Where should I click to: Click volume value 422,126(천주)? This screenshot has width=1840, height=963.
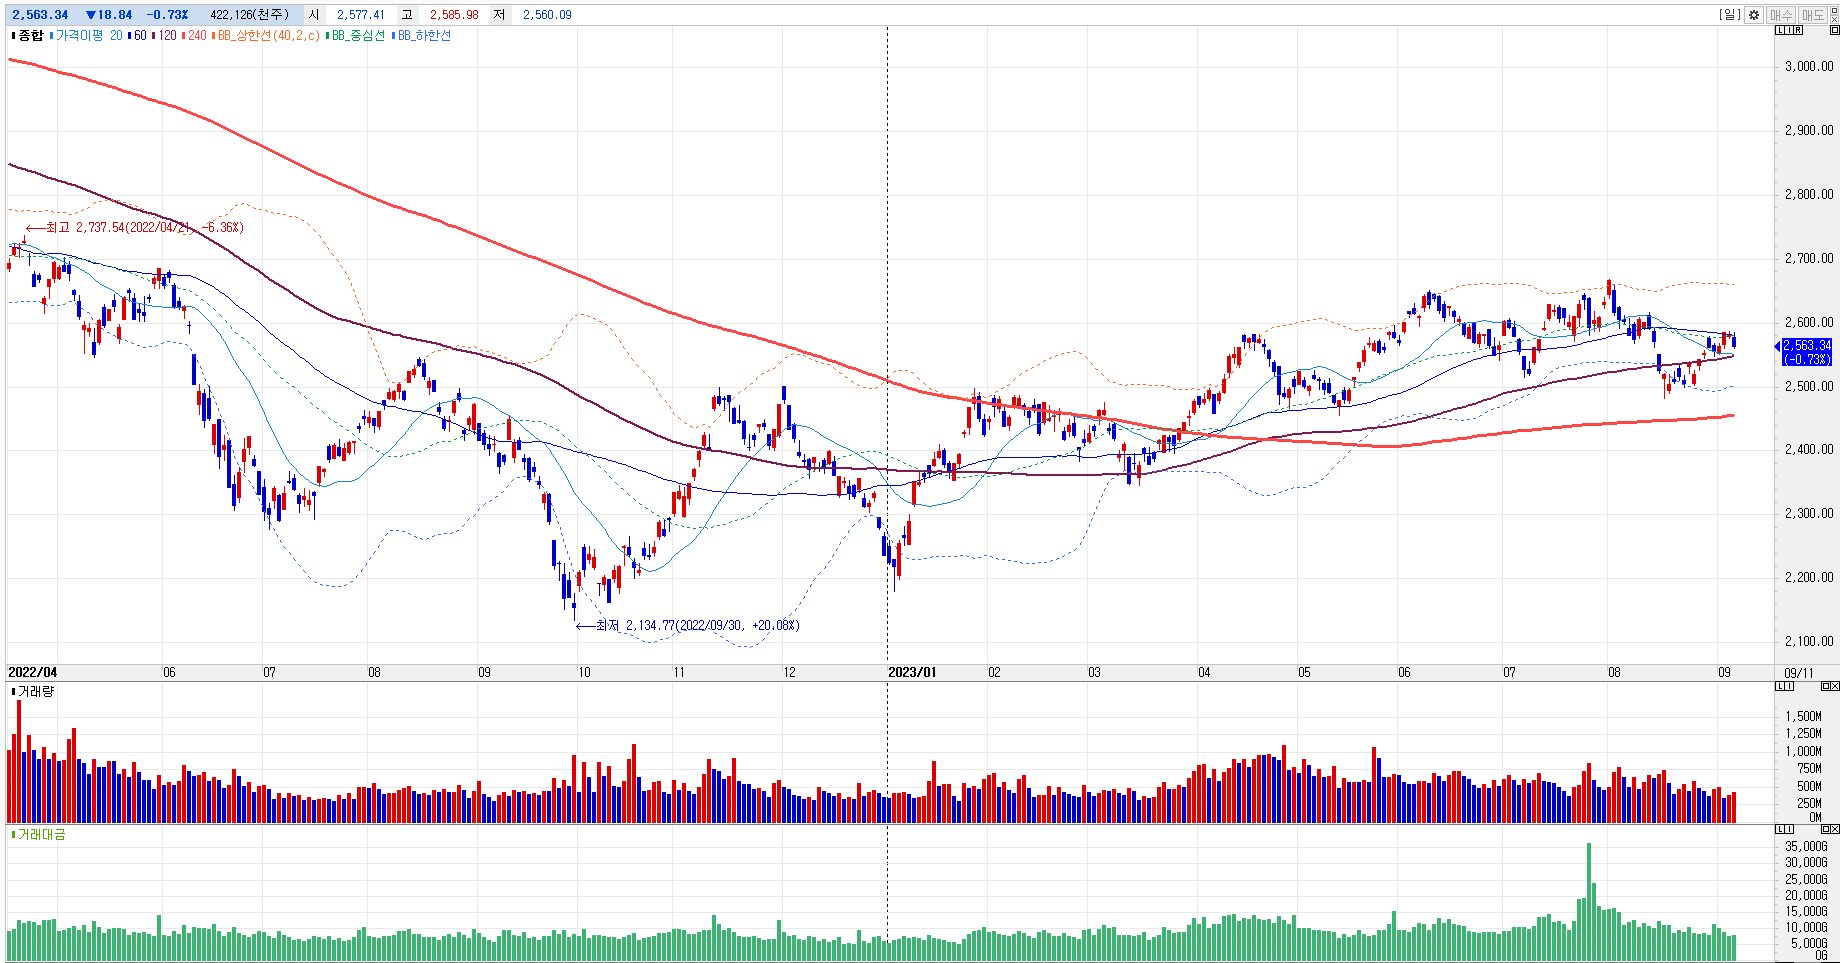(249, 14)
